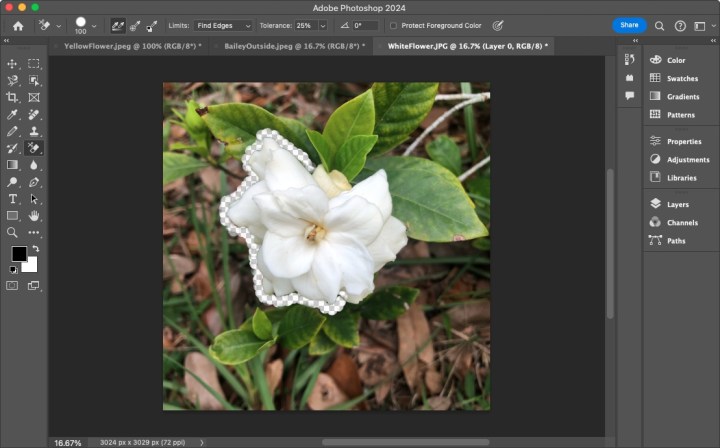Image resolution: width=720 pixels, height=448 pixels.
Task: Click the blue Share button
Action: (x=629, y=25)
